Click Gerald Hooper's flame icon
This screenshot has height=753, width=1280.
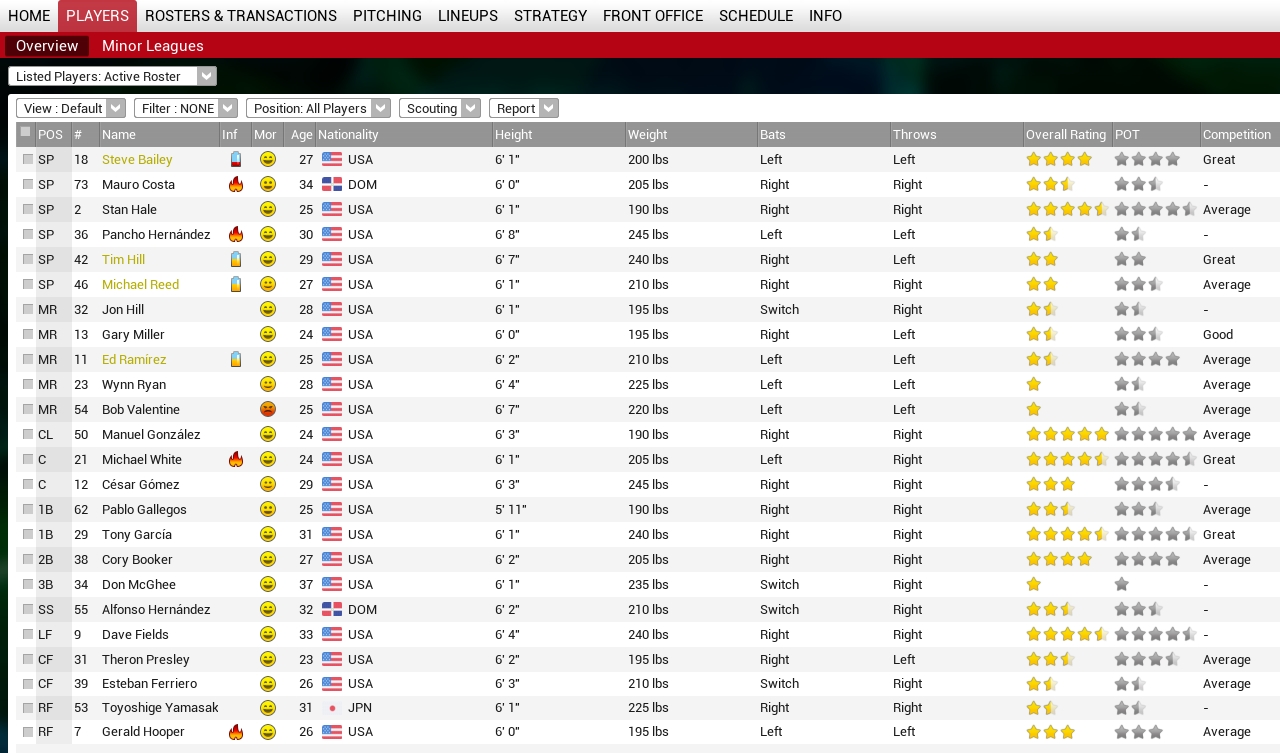click(x=236, y=732)
